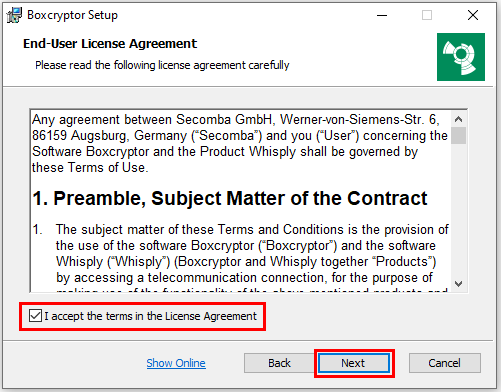The width and height of the screenshot is (501, 392).
Task: Click the 'I accept the terms' label text
Action: pos(151,316)
